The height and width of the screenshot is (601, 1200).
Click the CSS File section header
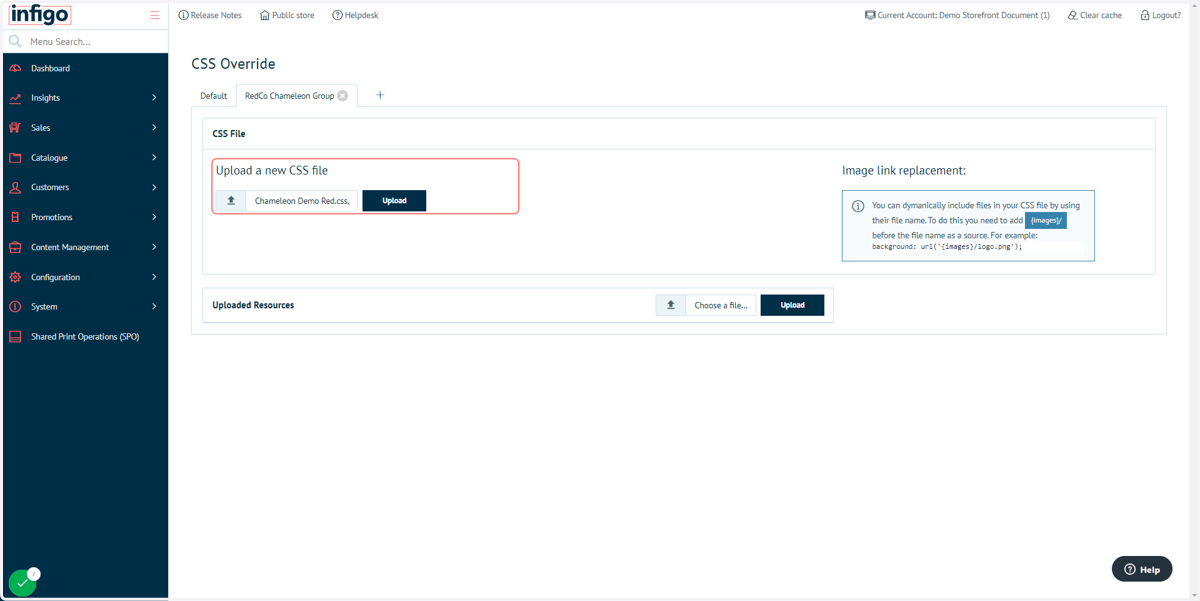(229, 133)
